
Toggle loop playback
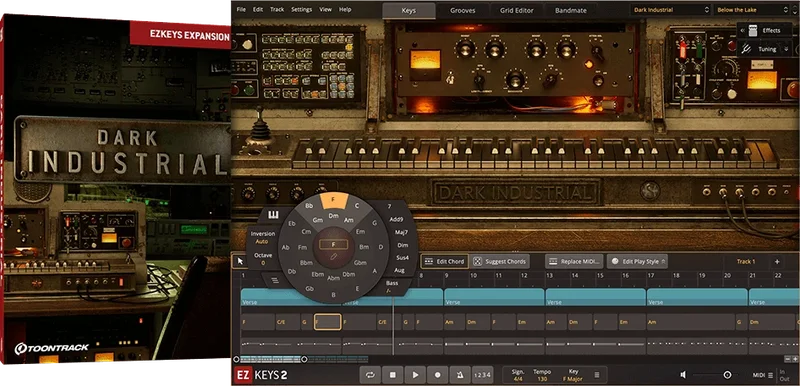coord(370,375)
